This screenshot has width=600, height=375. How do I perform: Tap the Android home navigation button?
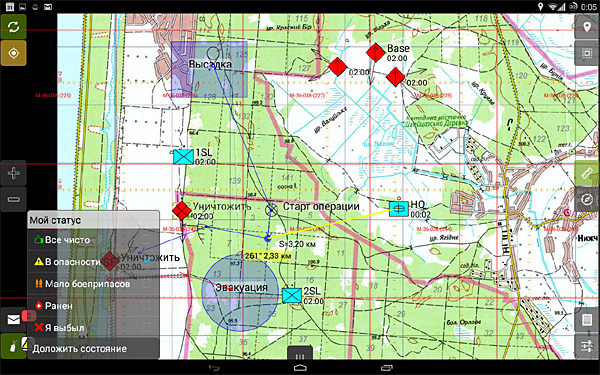[x=300, y=368]
